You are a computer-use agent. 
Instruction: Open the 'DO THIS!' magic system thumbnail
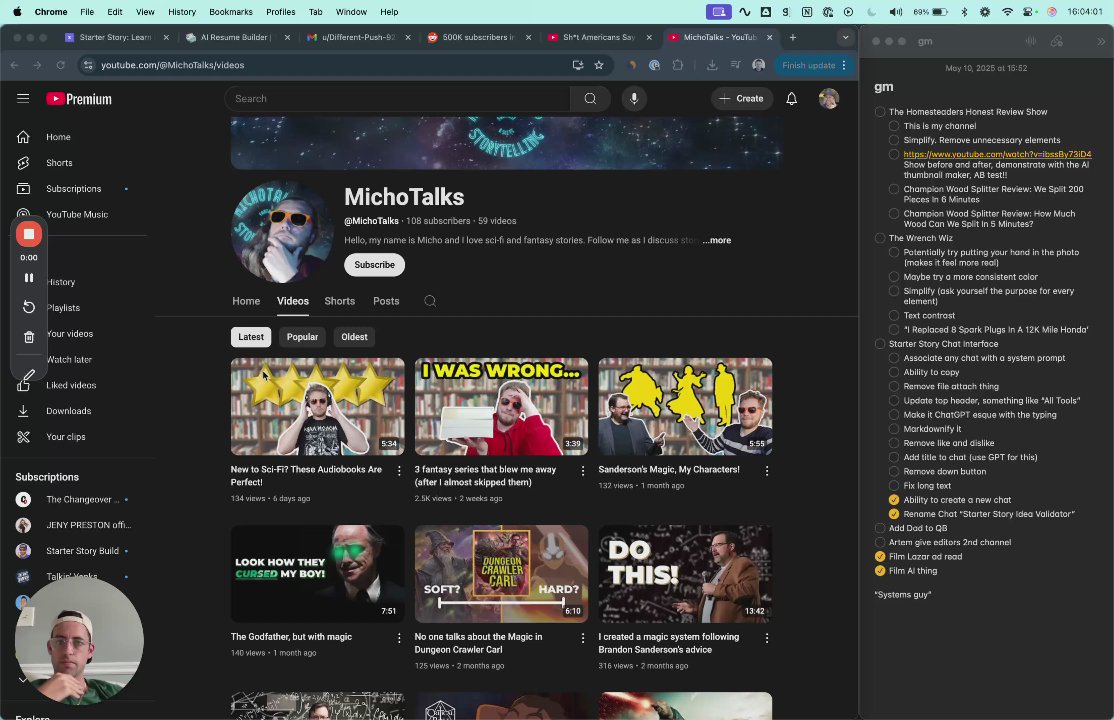click(x=685, y=574)
